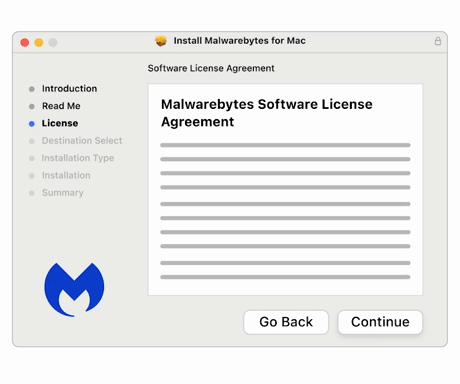Click the installer package icon in title

click(161, 41)
